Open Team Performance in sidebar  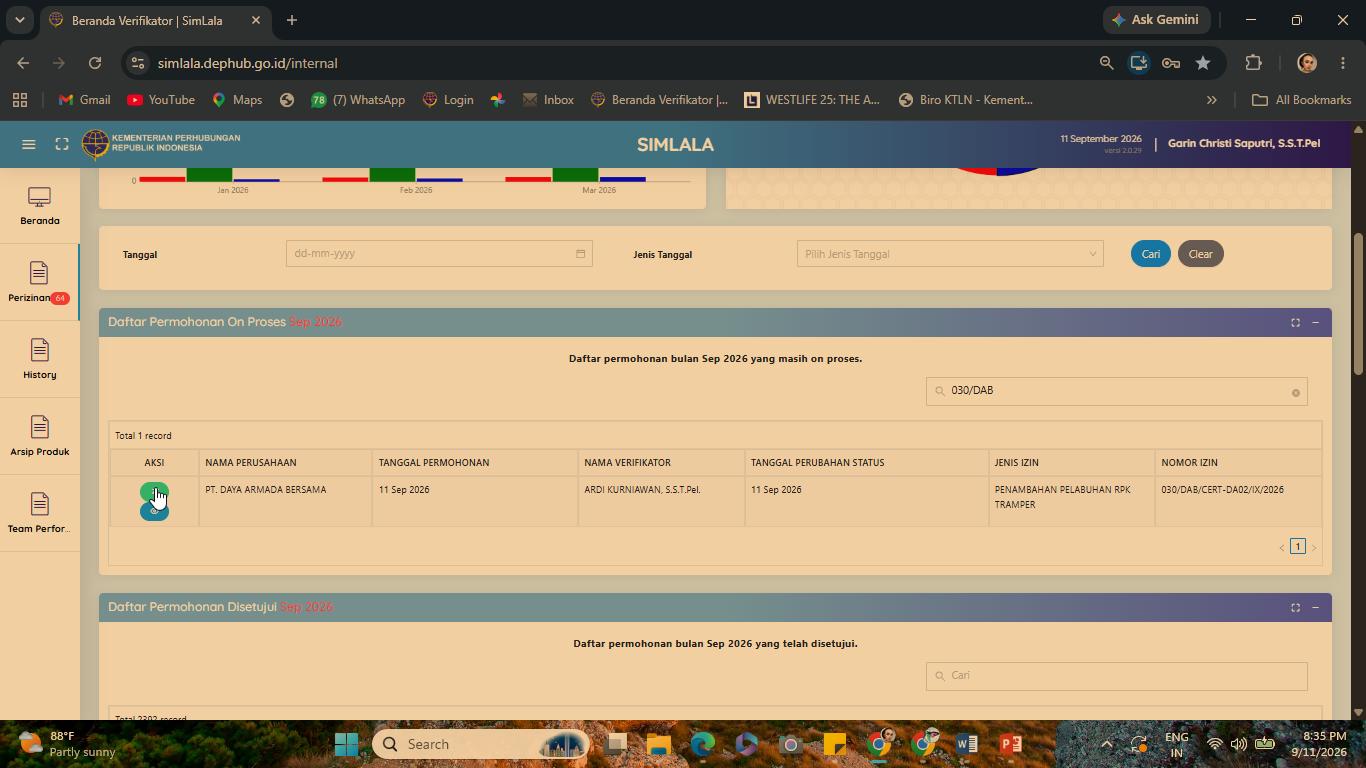click(40, 514)
